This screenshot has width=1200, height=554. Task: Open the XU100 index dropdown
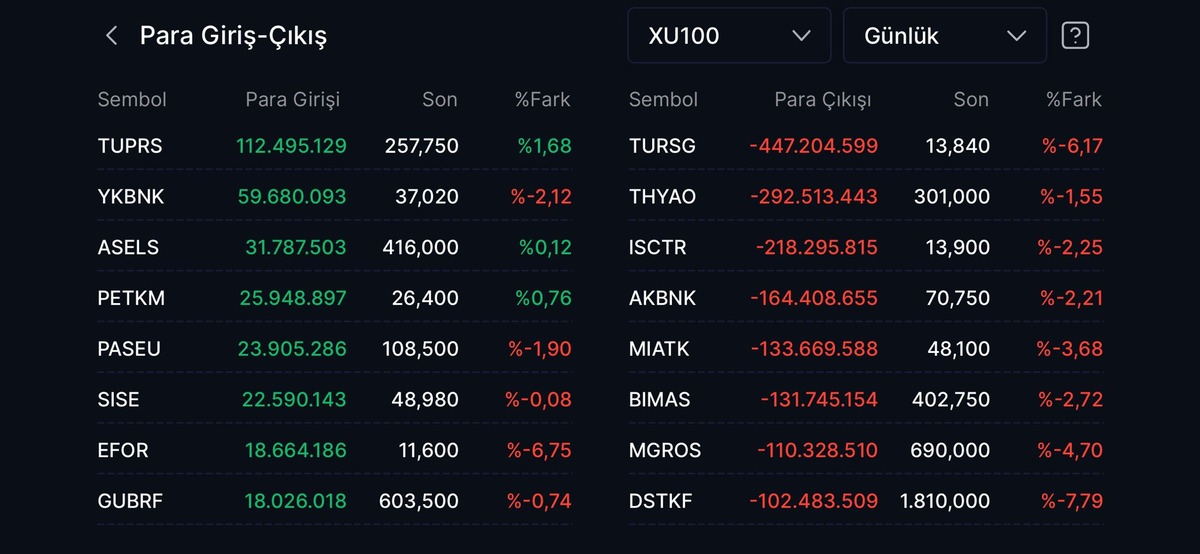[729, 36]
